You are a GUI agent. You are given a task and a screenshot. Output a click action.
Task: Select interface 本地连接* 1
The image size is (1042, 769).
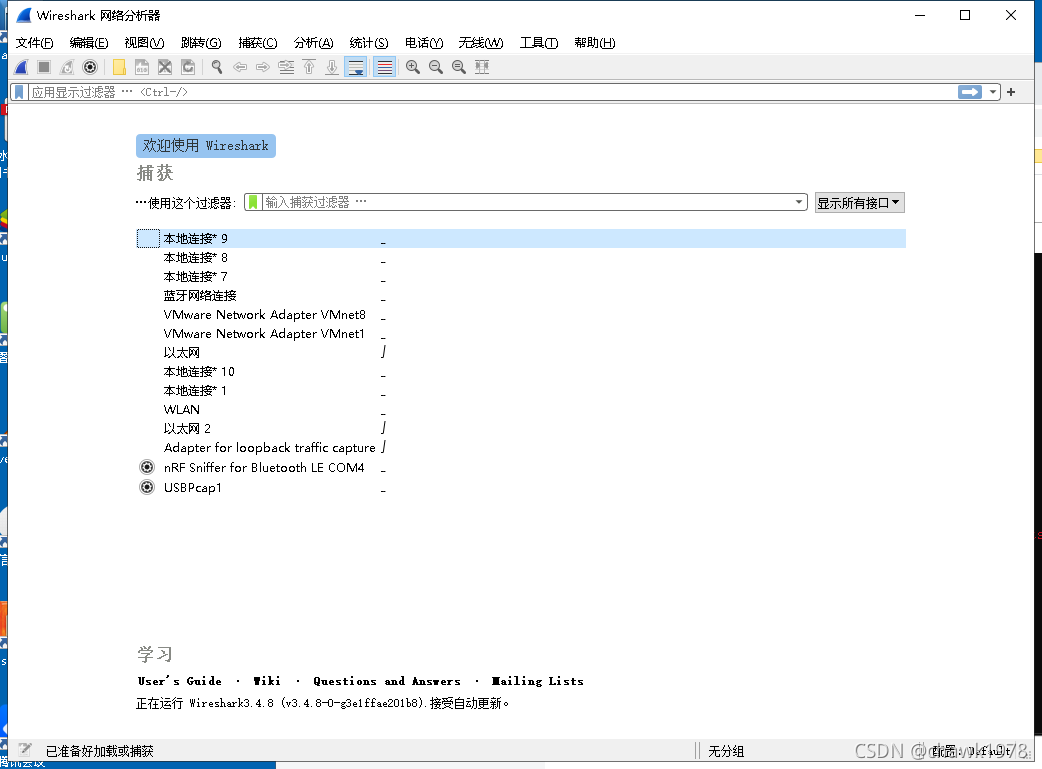pos(521,391)
